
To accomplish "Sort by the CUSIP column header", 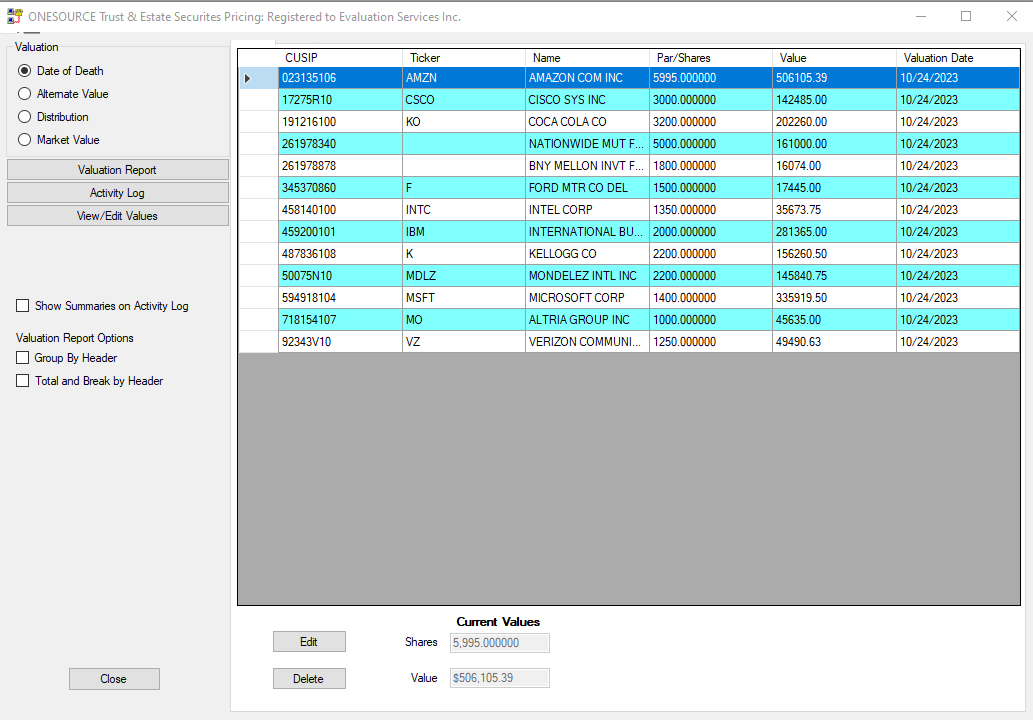I will coord(340,58).
